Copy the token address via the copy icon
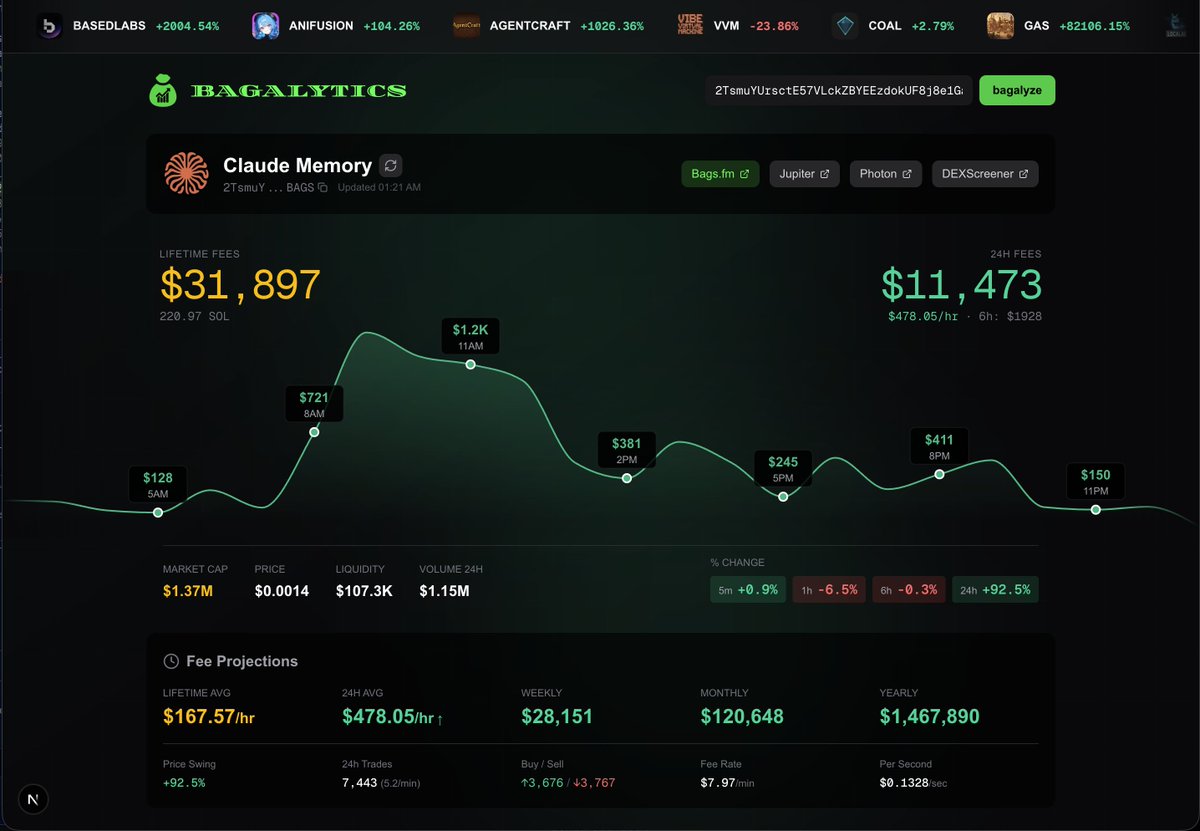This screenshot has width=1200, height=831. (322, 188)
